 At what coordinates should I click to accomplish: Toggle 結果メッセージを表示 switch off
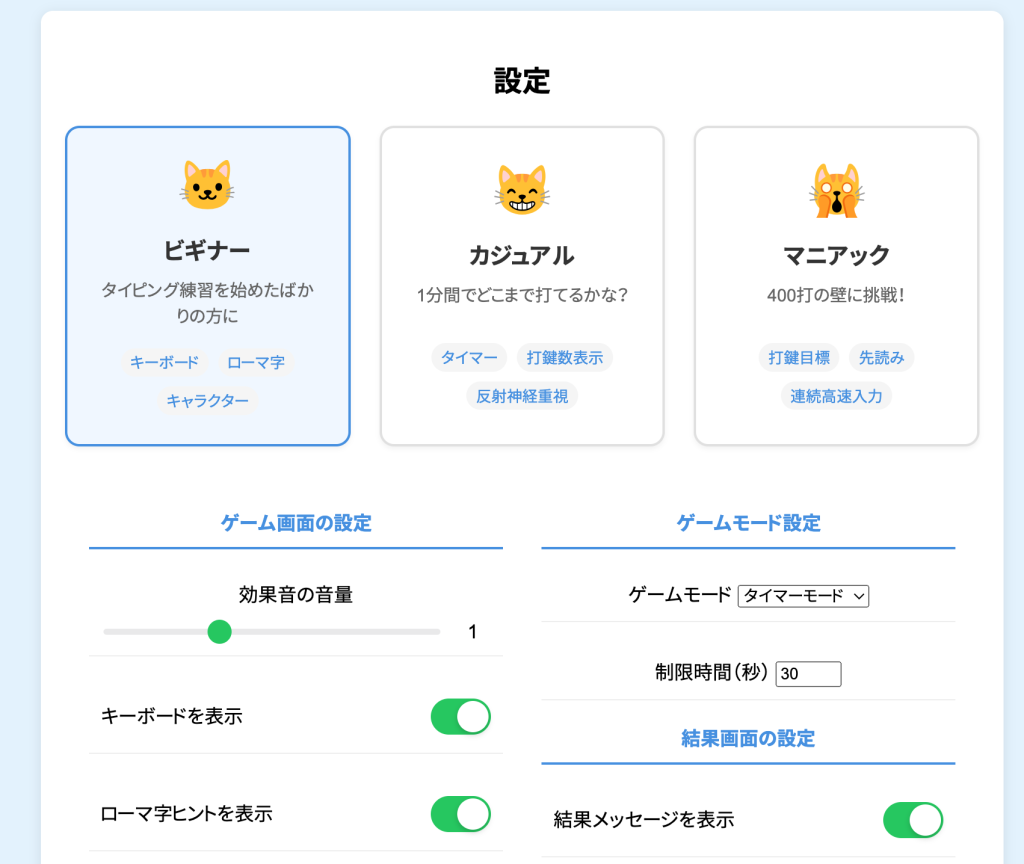point(913,820)
